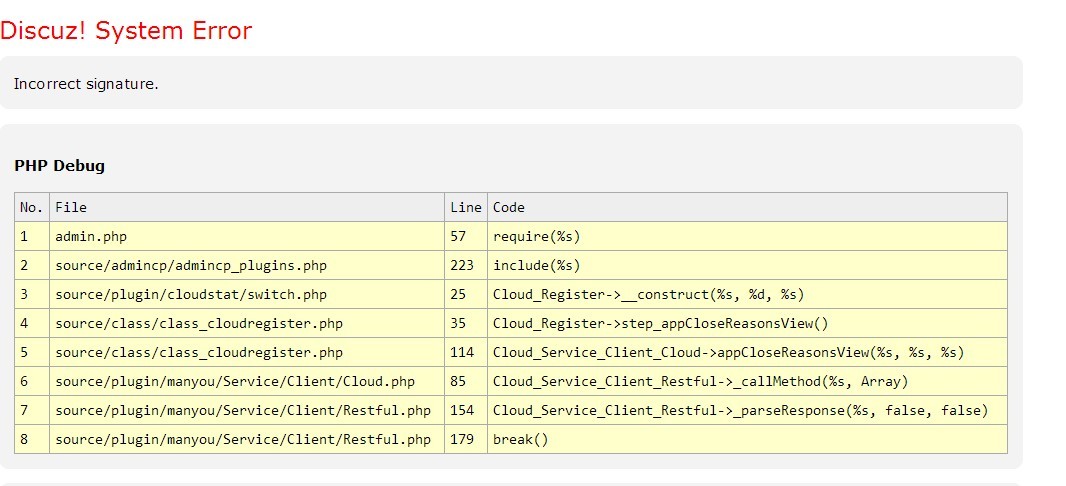Click the Incorrect signature message text

pos(86,84)
